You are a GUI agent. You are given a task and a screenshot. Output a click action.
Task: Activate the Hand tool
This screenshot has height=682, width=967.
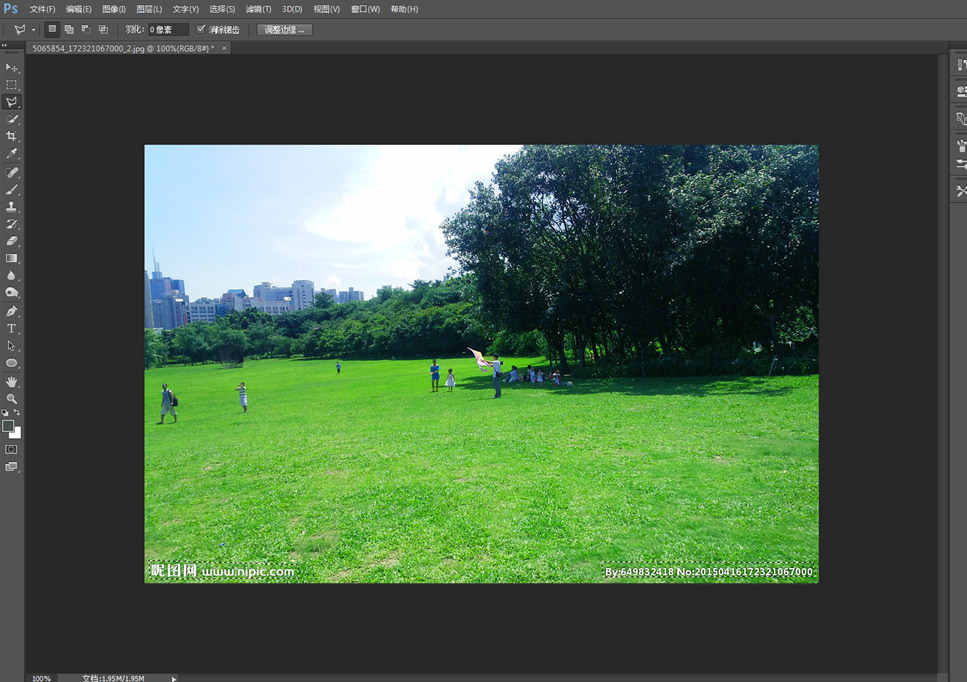pos(12,381)
